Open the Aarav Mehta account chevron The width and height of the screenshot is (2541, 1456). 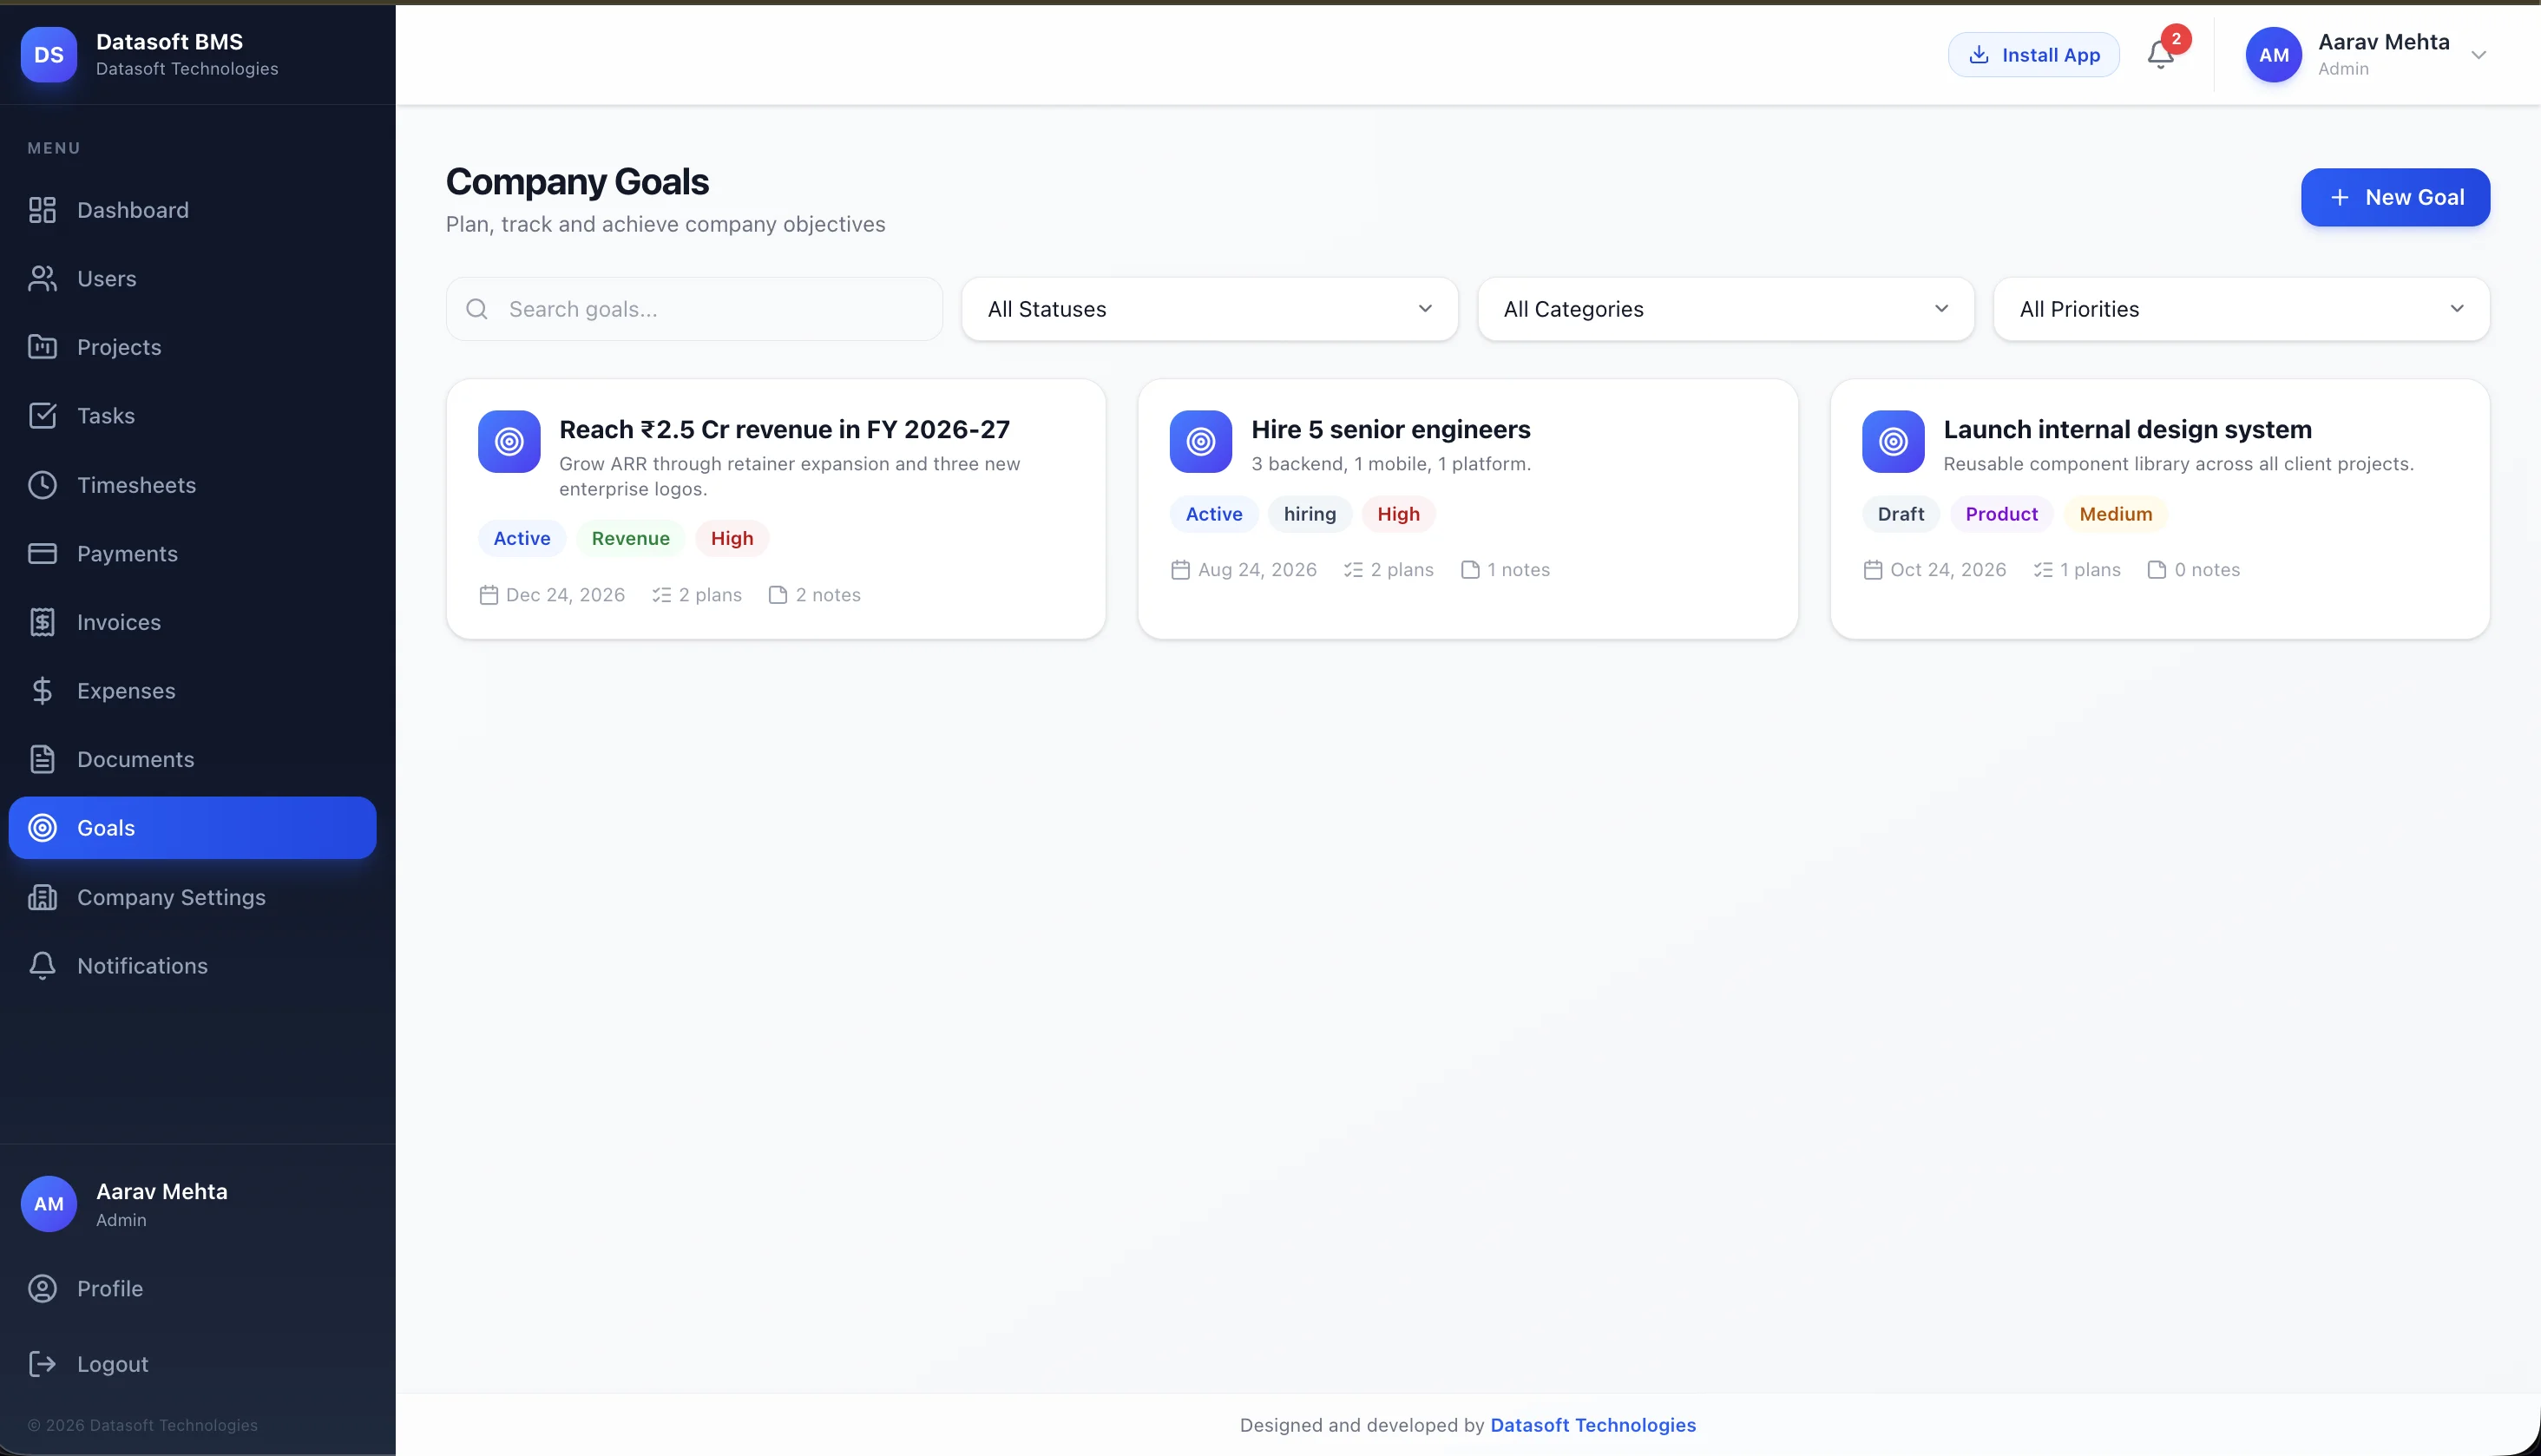click(2479, 55)
